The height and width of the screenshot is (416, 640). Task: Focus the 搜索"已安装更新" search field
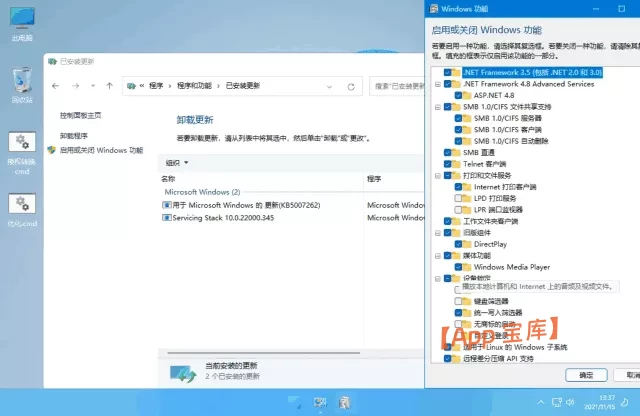tap(398, 86)
